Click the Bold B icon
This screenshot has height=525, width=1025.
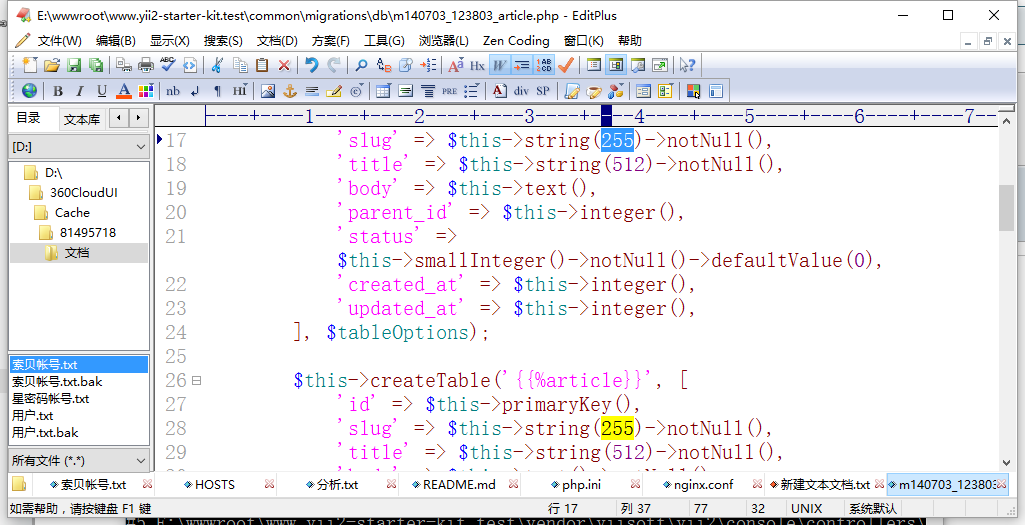click(x=58, y=91)
